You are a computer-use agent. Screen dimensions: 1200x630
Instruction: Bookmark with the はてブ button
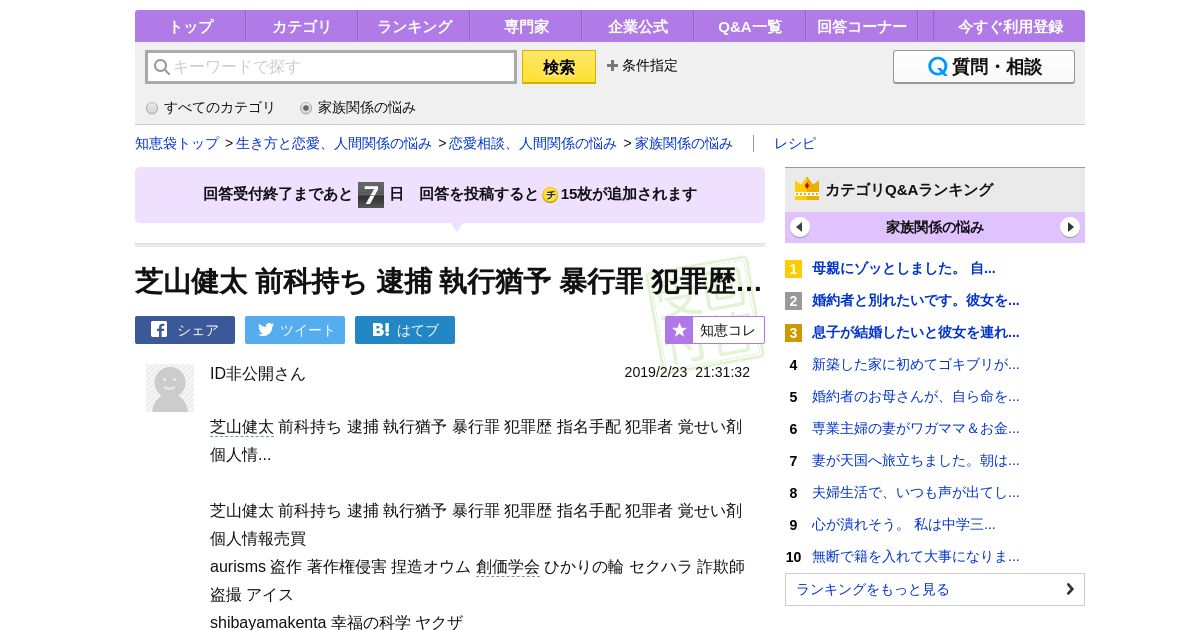tap(405, 330)
